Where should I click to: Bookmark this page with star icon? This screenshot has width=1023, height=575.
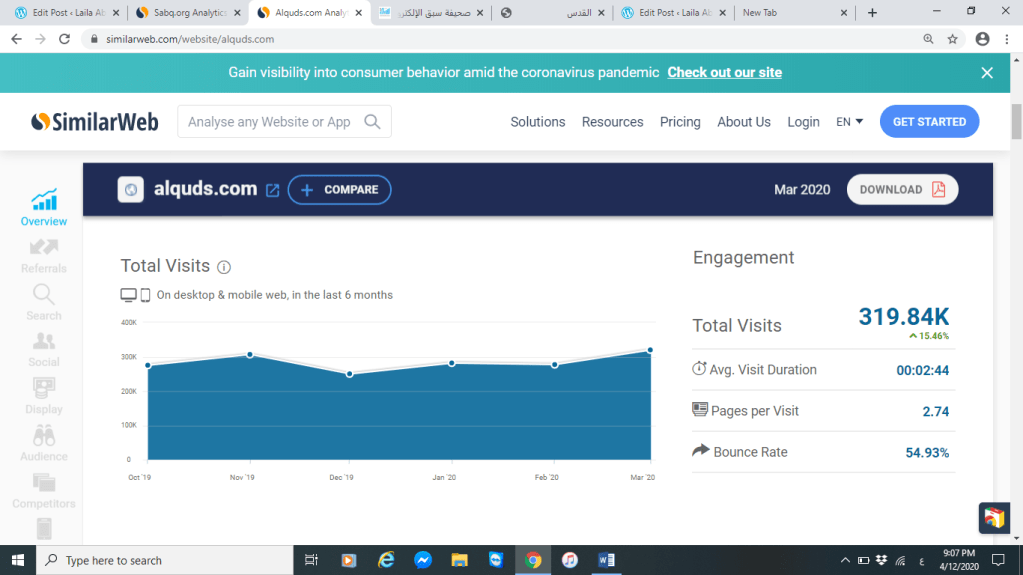pos(952,39)
